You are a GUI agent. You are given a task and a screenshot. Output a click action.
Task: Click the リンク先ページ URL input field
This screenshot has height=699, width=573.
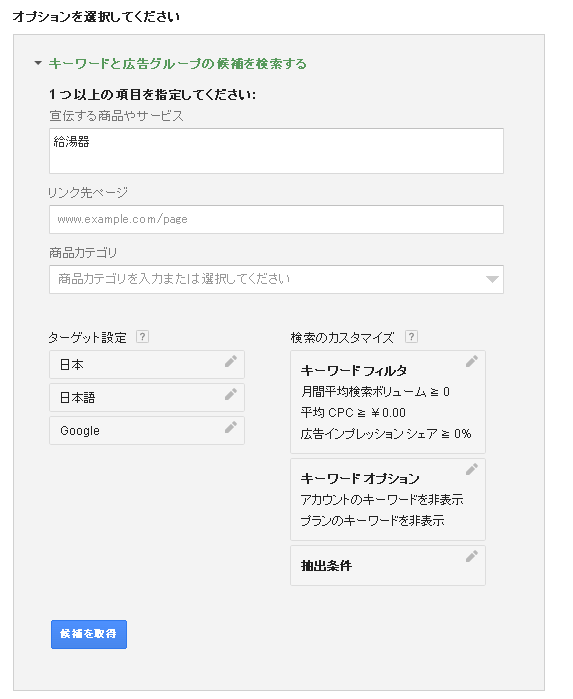276,219
